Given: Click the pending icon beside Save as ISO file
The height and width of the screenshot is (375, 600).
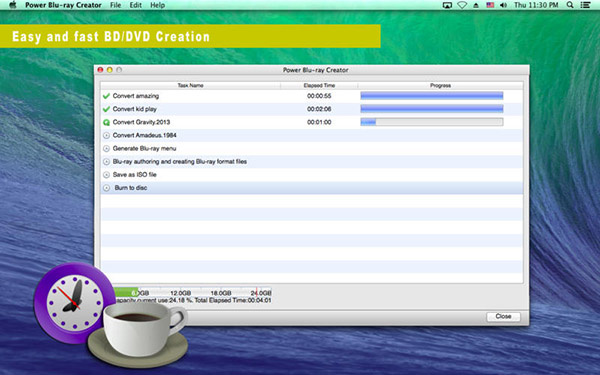Looking at the screenshot, I should tap(106, 175).
